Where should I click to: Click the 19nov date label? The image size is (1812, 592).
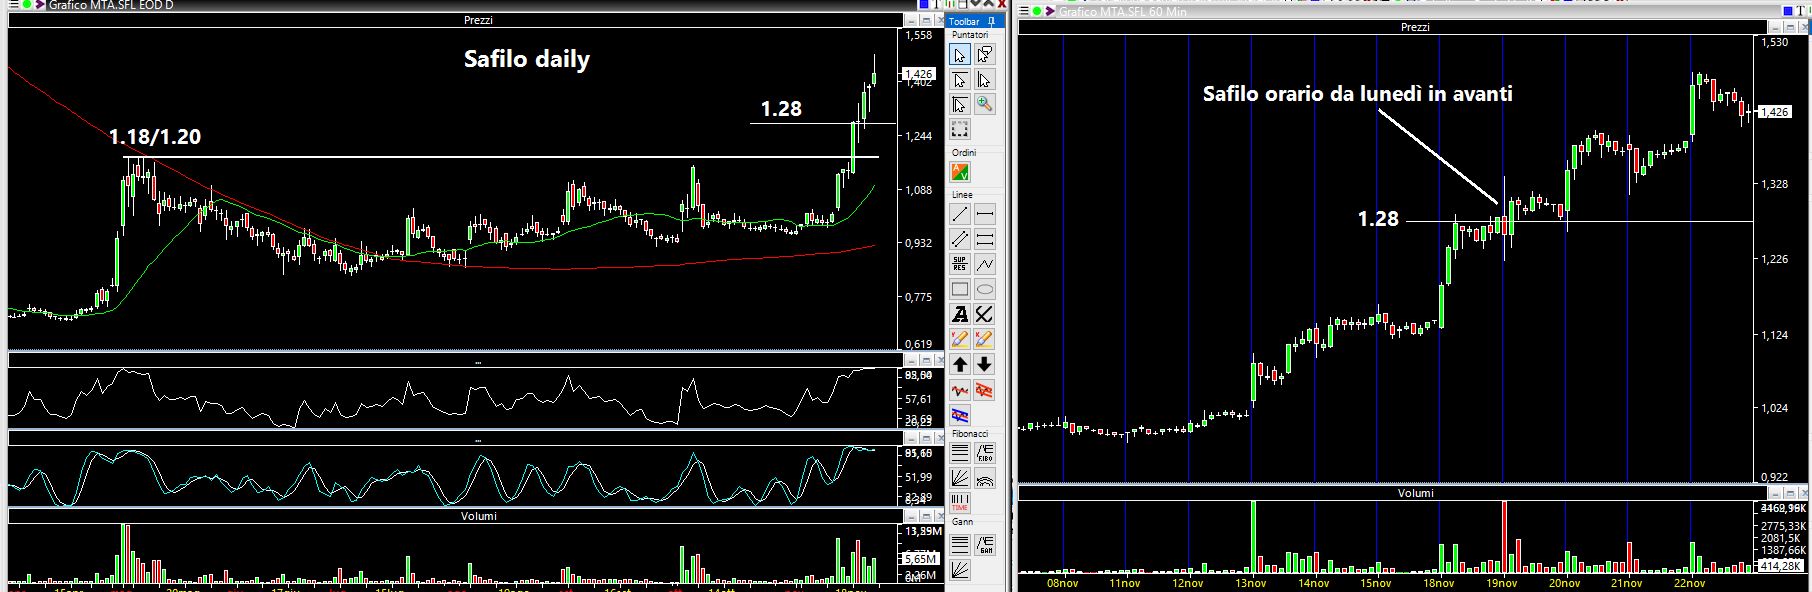pos(1502,583)
